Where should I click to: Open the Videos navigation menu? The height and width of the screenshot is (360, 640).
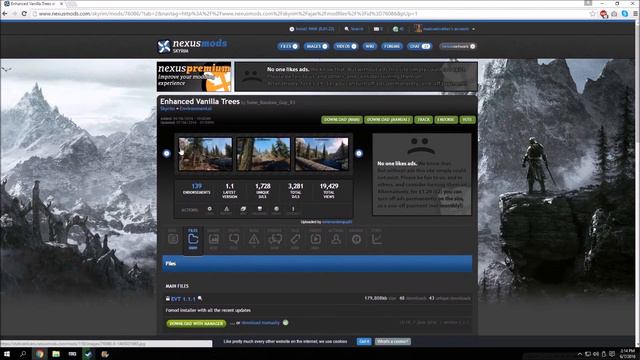click(345, 46)
